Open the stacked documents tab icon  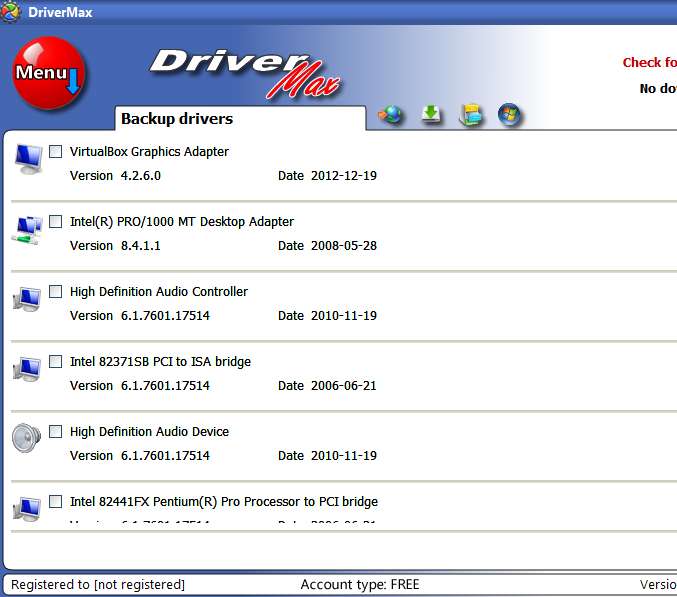coord(470,115)
